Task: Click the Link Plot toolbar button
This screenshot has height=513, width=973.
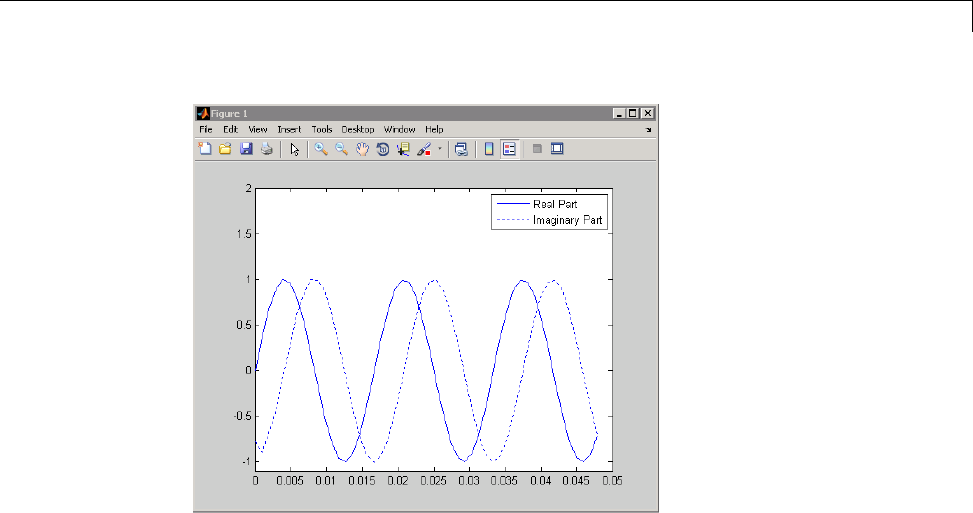Action: (461, 149)
